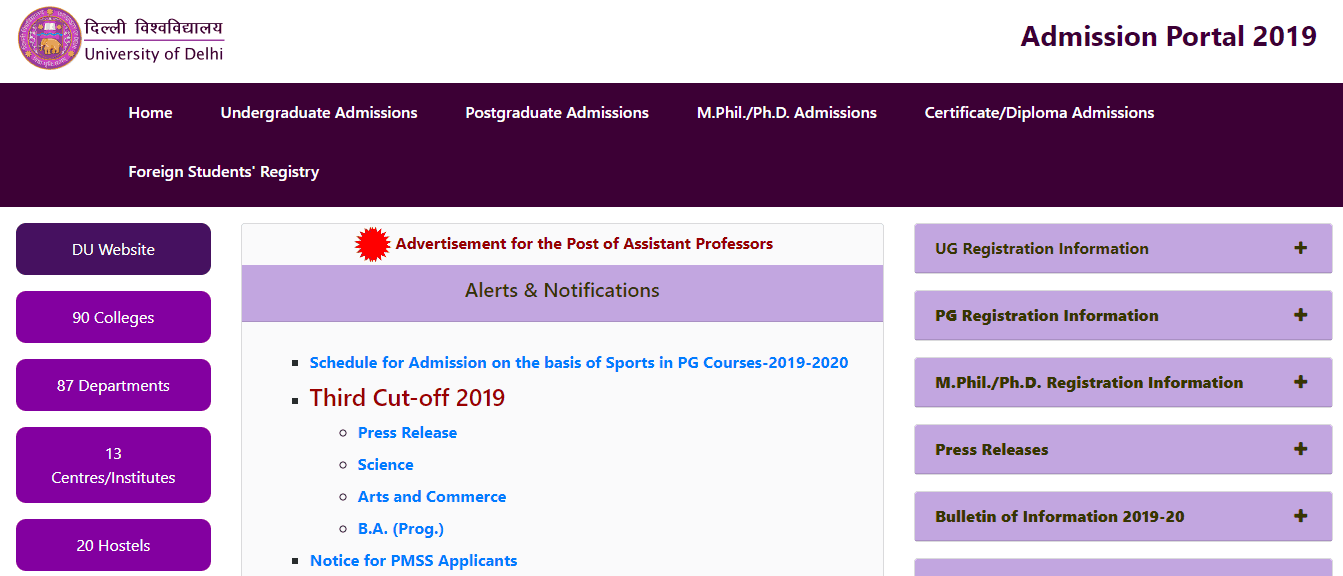Go to Postgraduate Admissions page

point(557,113)
